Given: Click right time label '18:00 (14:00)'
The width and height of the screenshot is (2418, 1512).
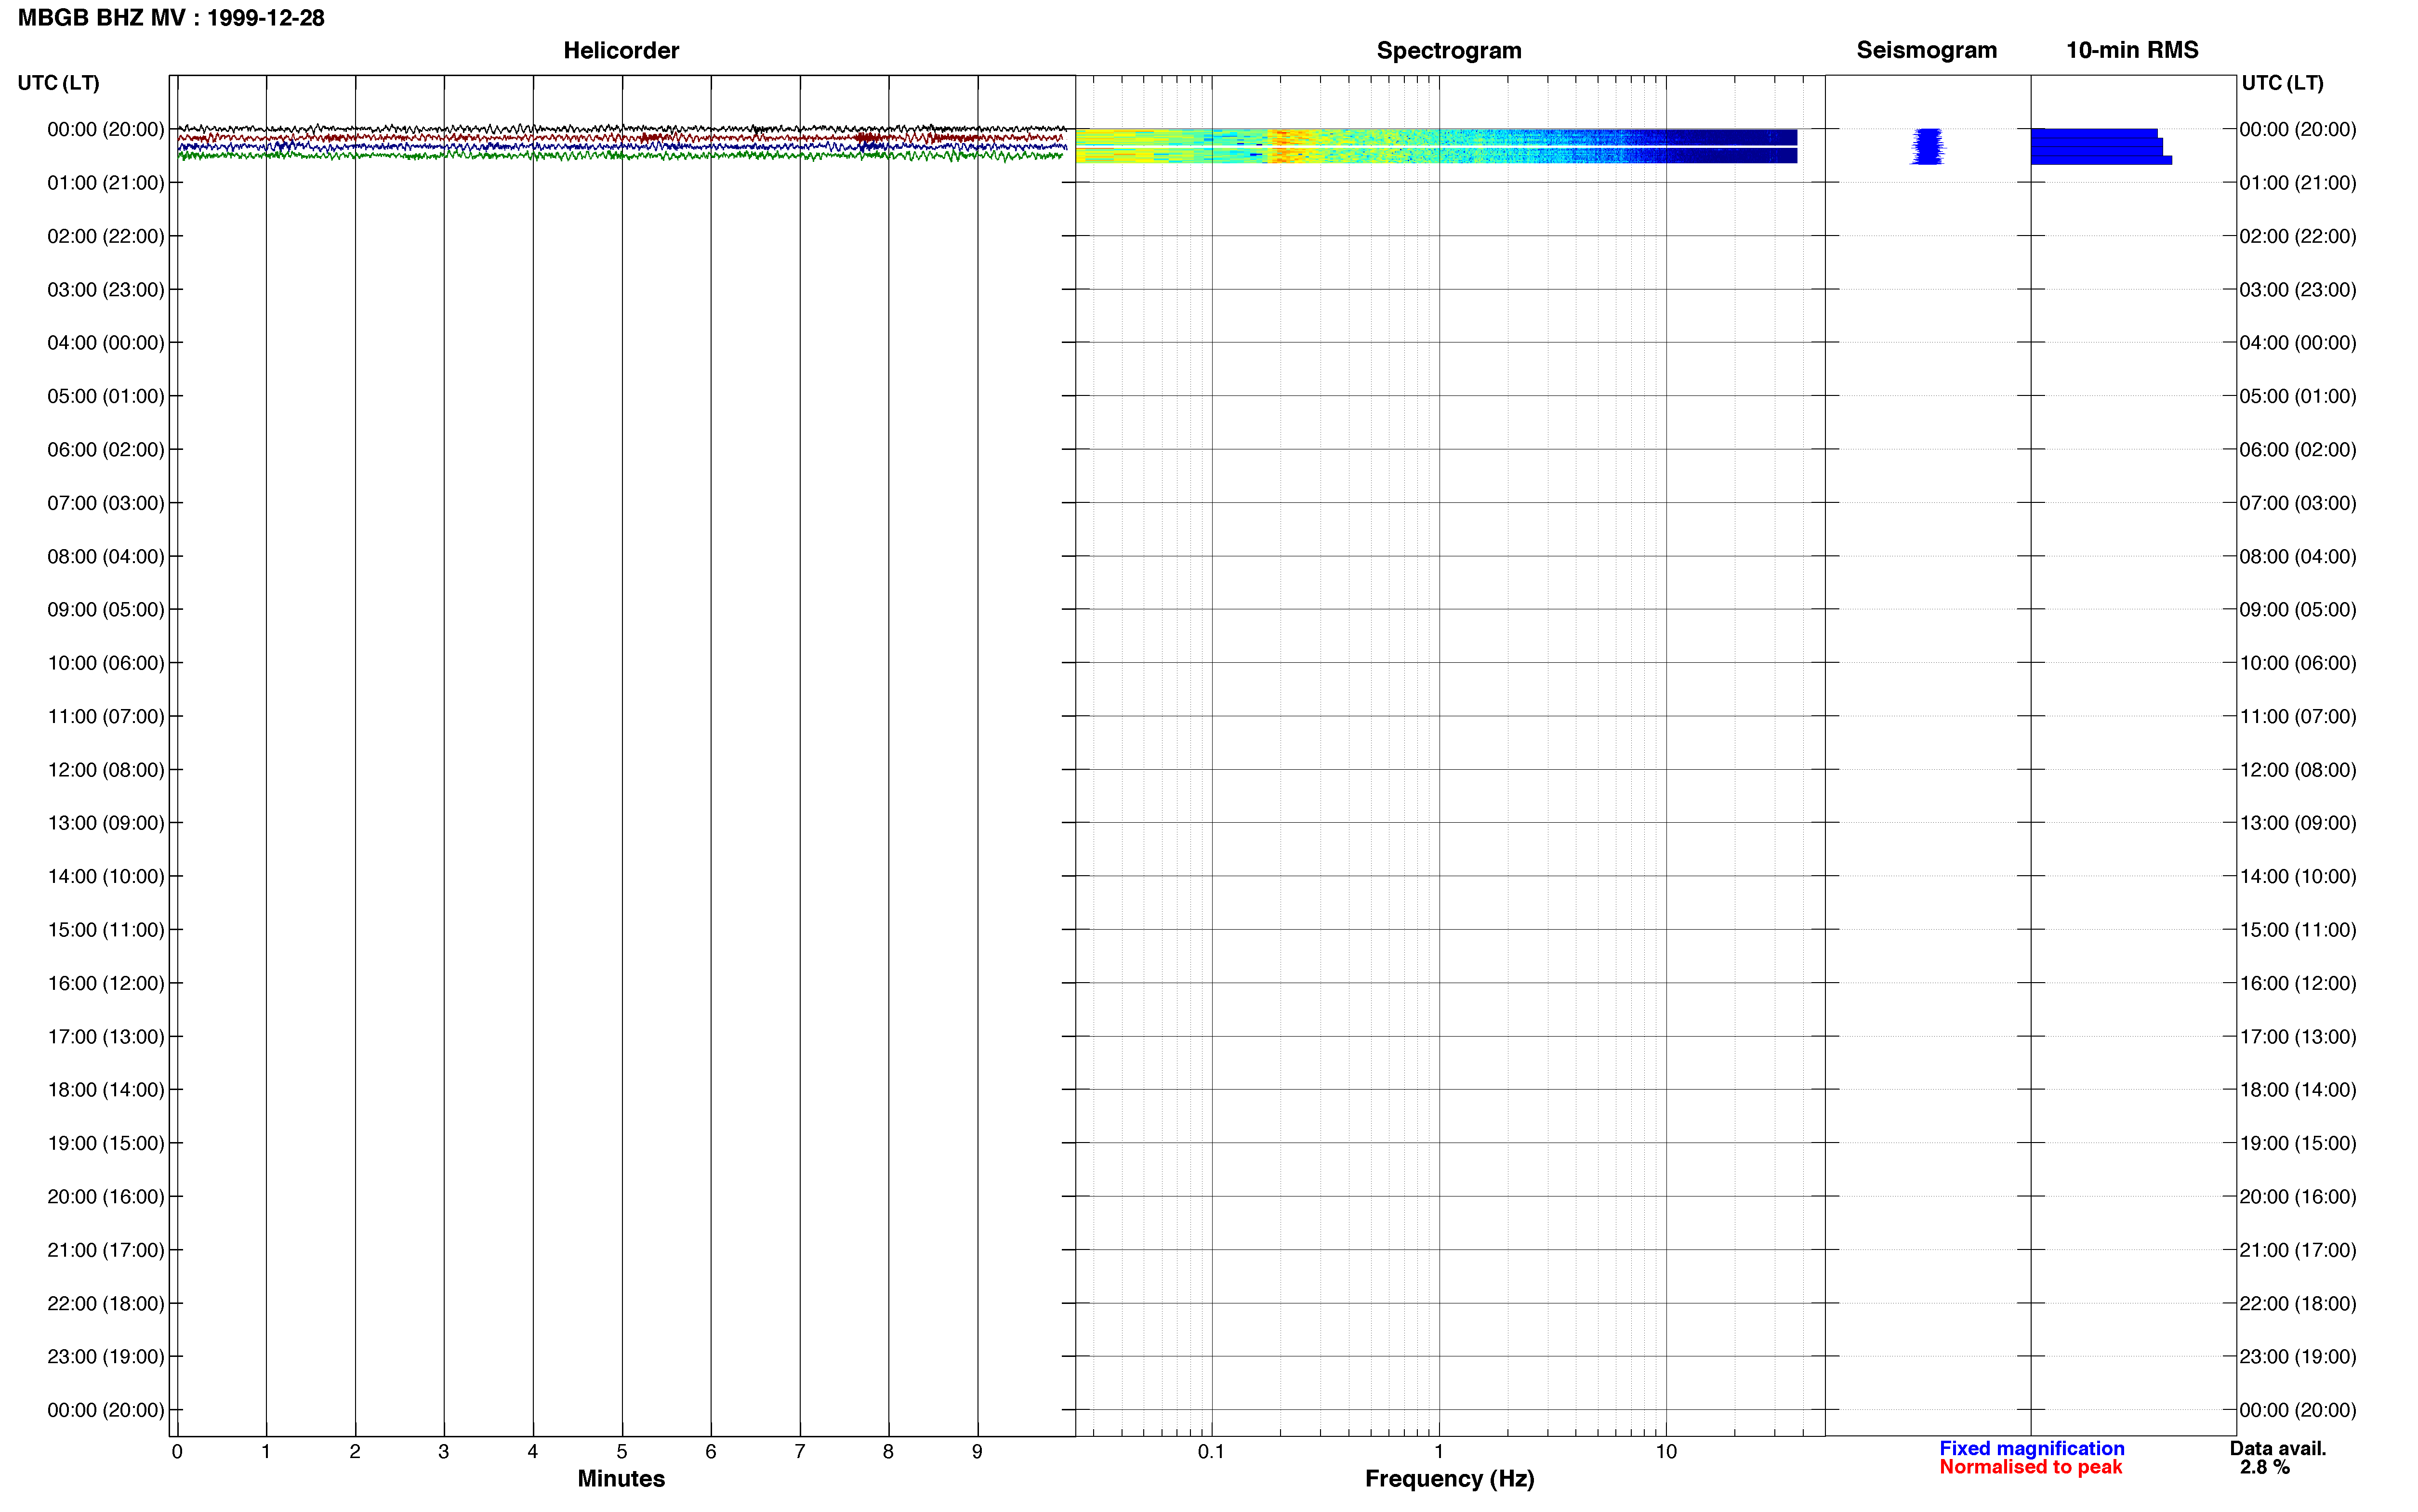Looking at the screenshot, I should click(x=2298, y=1090).
